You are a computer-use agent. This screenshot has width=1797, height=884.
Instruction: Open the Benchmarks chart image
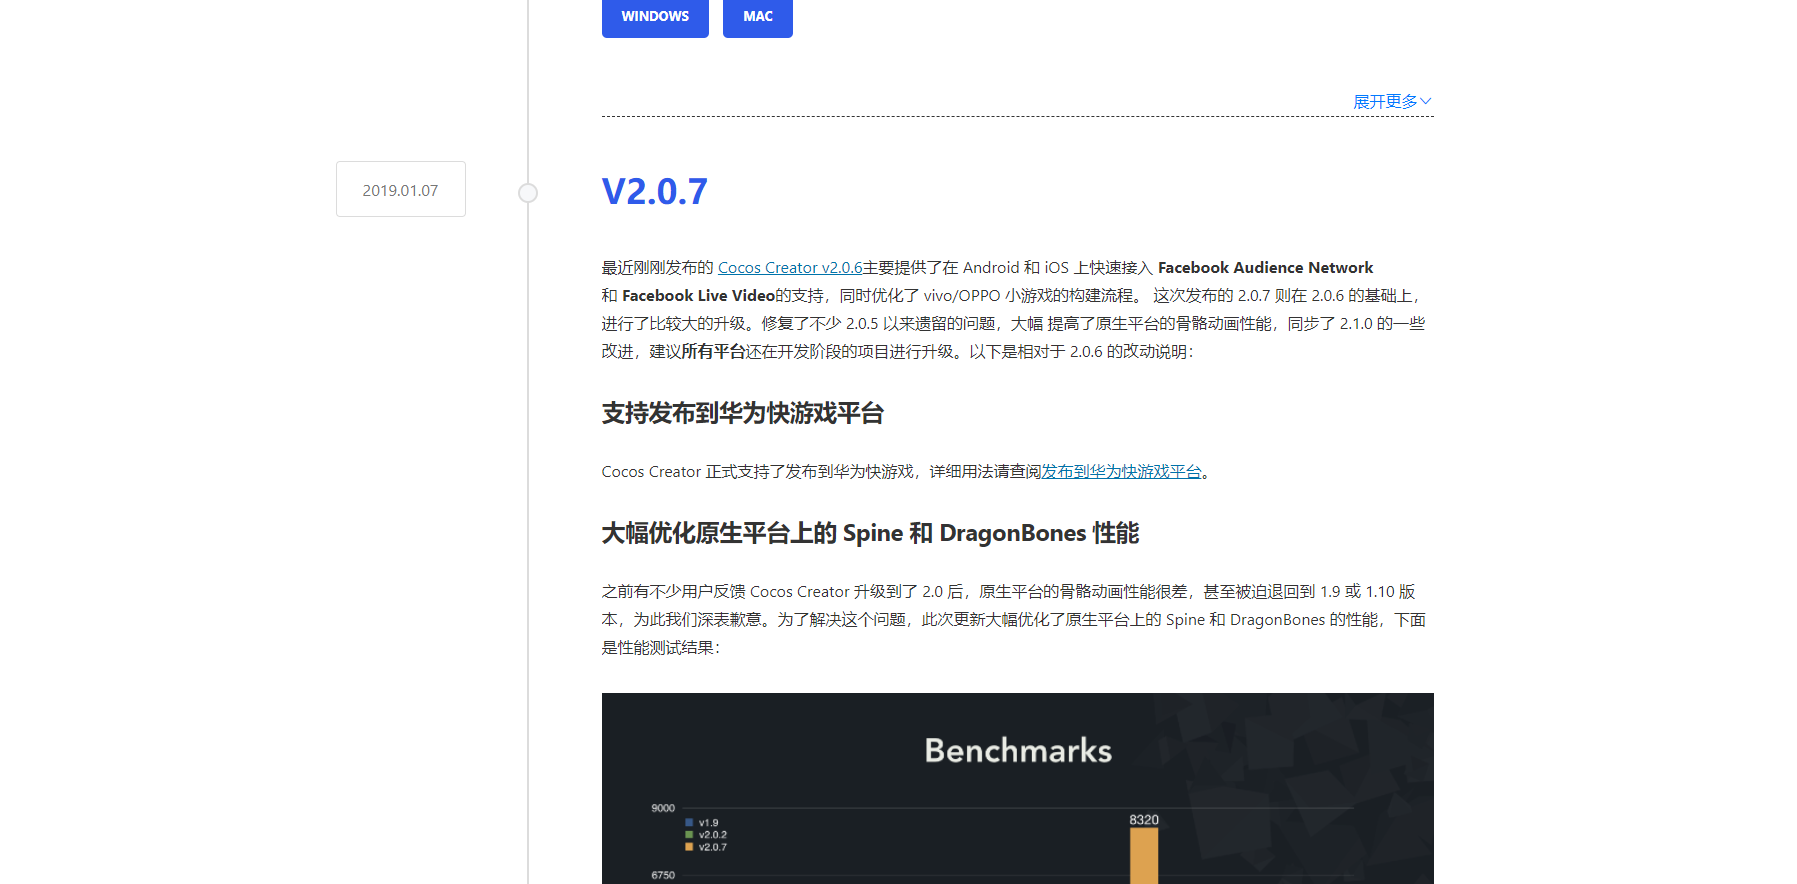click(x=1018, y=788)
